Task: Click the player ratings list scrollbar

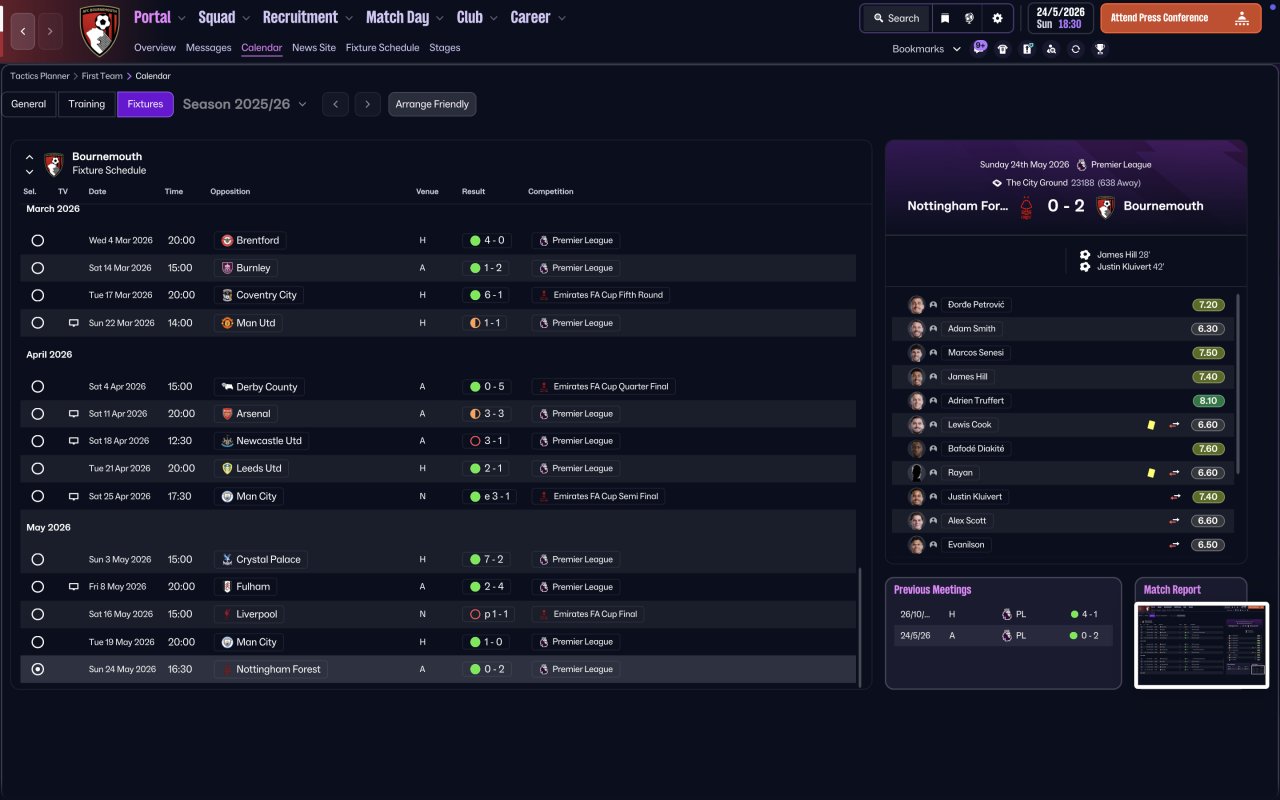Action: coord(1238,384)
